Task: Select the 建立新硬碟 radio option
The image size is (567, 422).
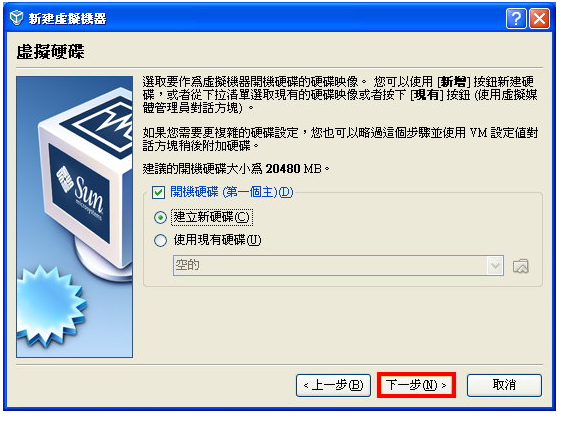Action: (160, 218)
